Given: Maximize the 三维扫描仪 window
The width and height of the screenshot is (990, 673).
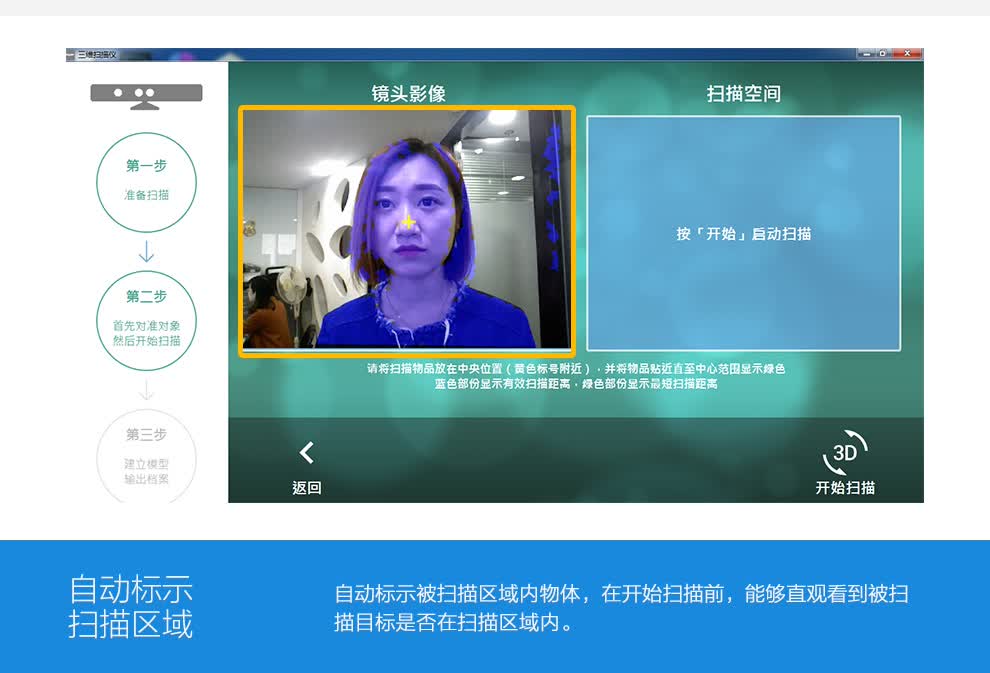Looking at the screenshot, I should point(883,53).
